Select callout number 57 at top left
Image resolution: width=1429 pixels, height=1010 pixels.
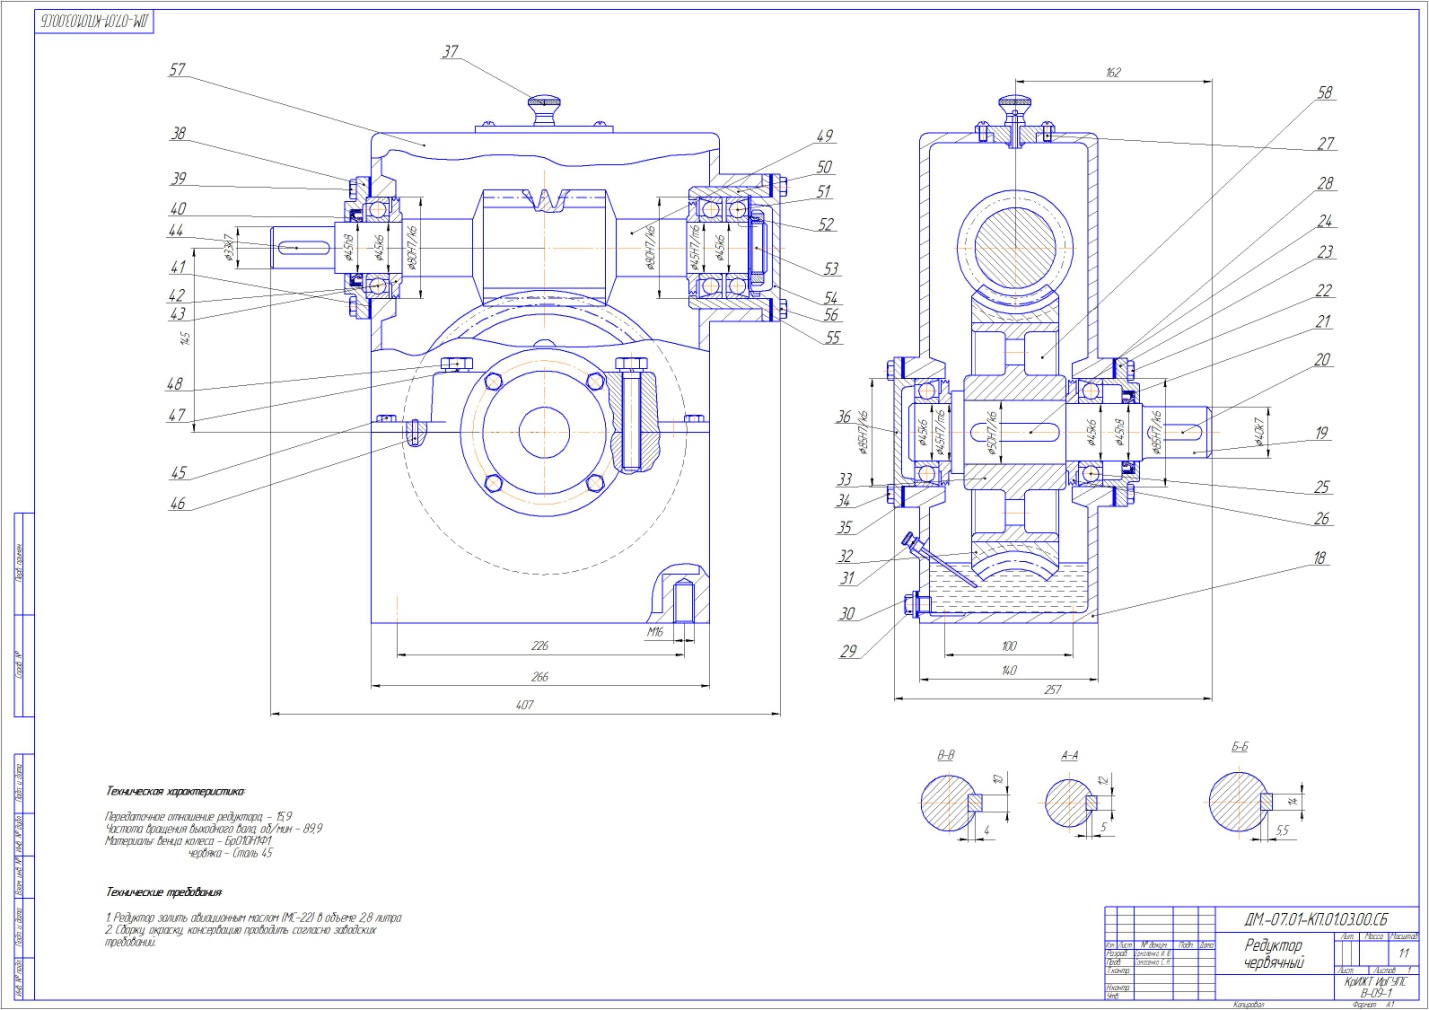[x=177, y=70]
